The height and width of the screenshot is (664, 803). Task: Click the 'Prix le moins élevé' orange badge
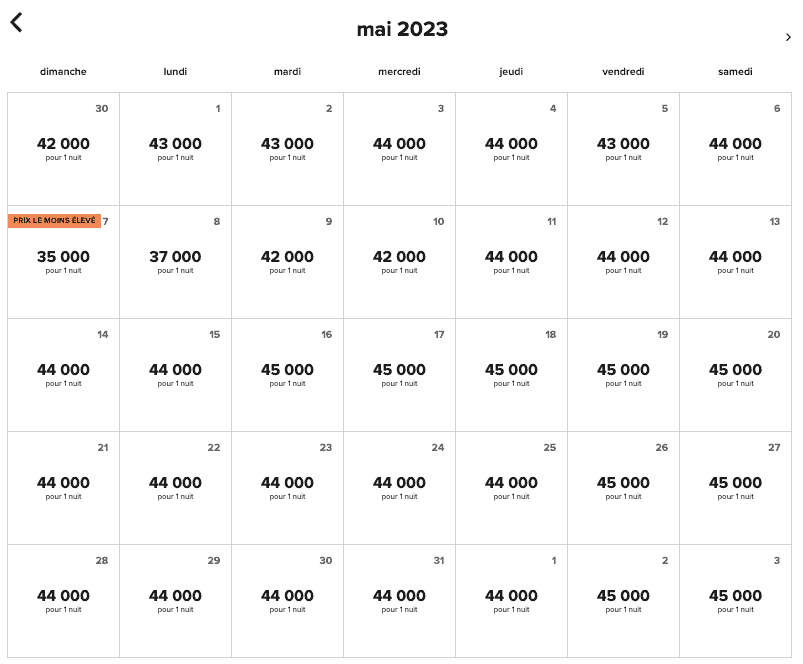(55, 220)
